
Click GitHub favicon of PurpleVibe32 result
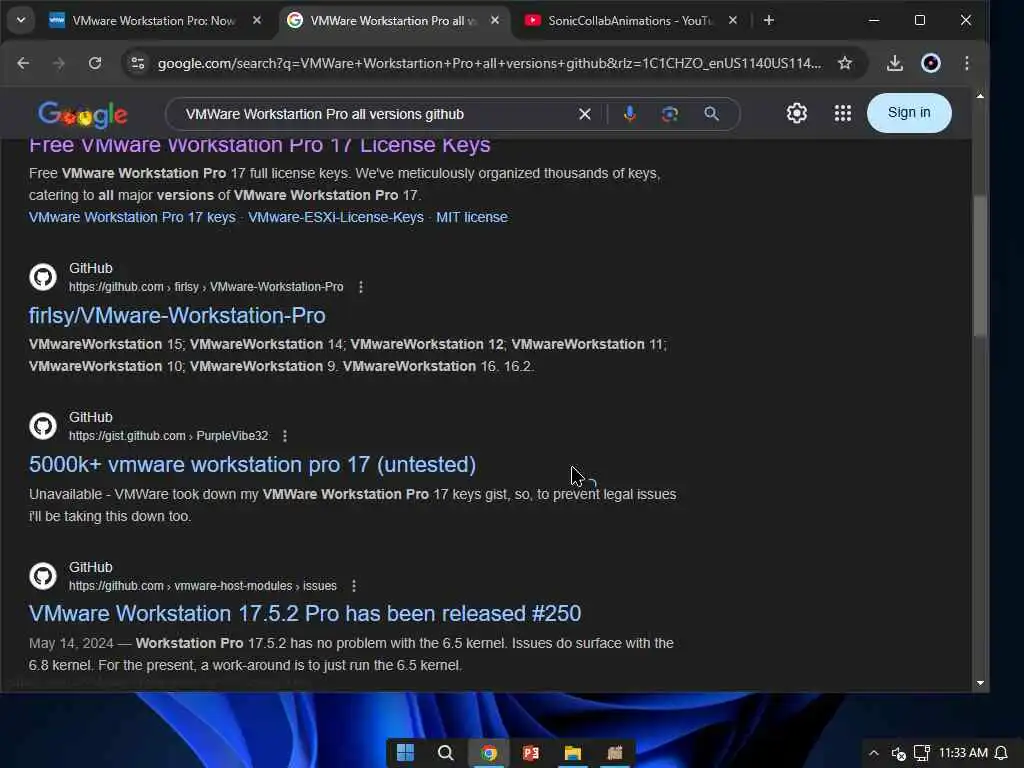43,426
